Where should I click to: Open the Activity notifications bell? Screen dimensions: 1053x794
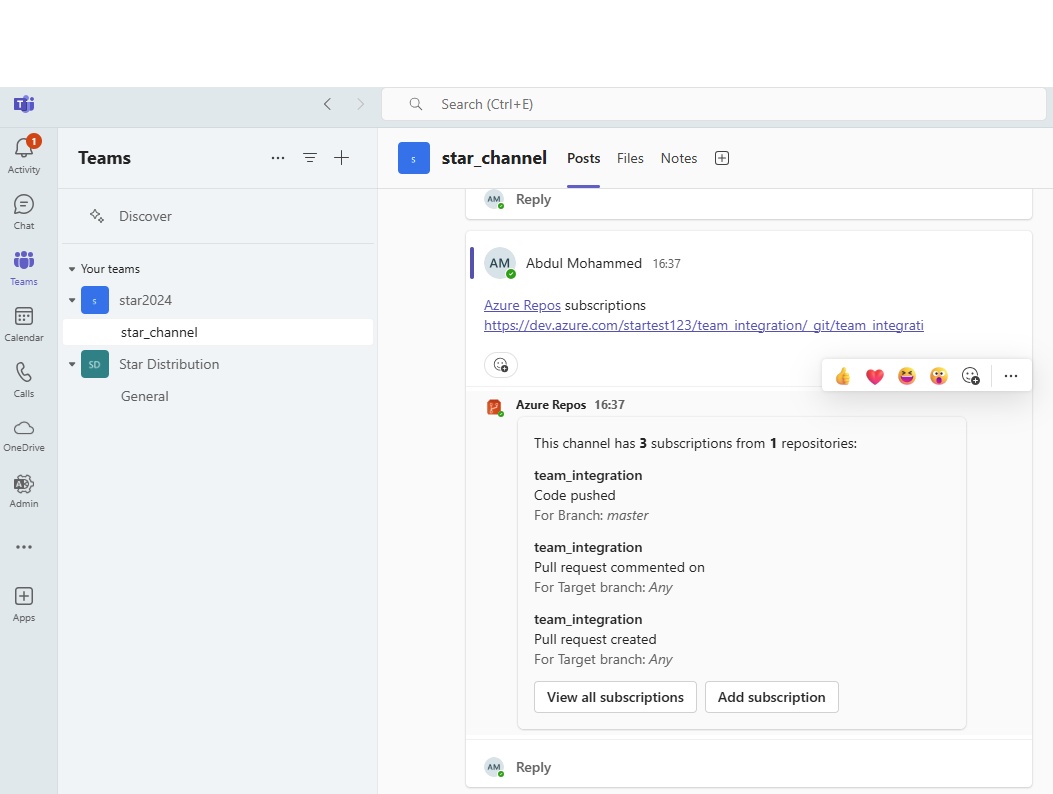pos(24,154)
